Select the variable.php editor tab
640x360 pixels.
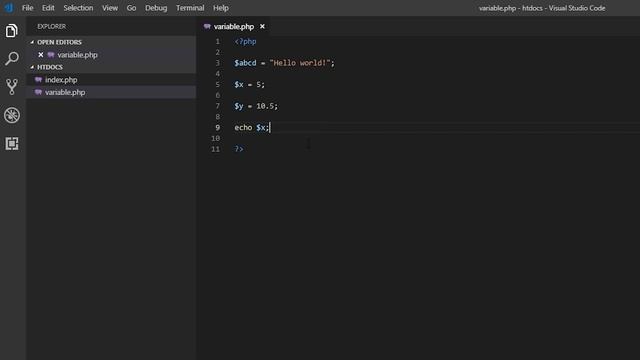pos(234,27)
